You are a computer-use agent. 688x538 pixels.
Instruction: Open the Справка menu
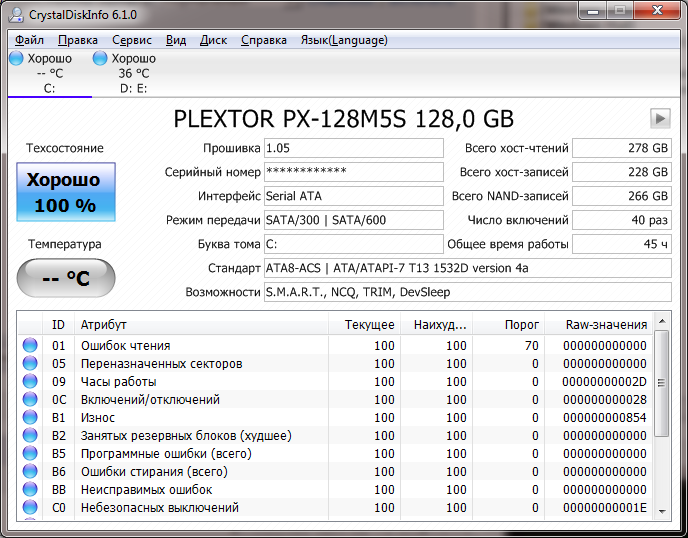pos(264,40)
